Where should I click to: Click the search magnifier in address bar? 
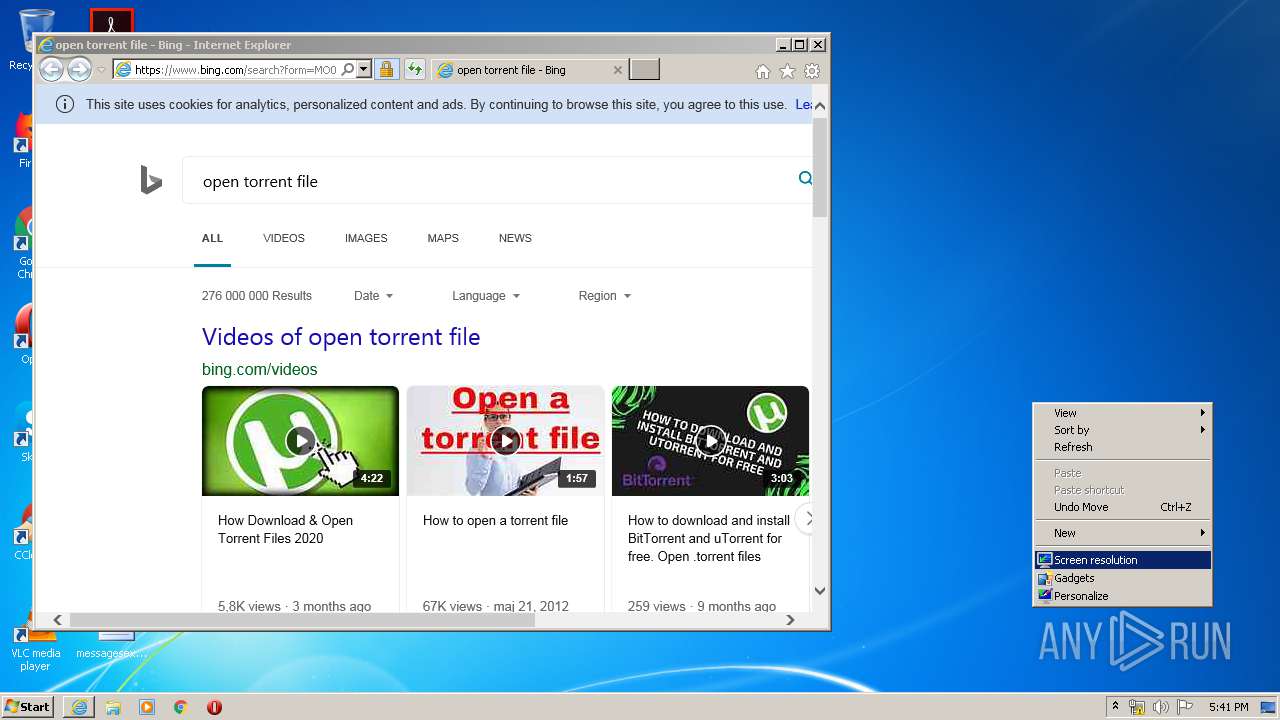click(347, 70)
